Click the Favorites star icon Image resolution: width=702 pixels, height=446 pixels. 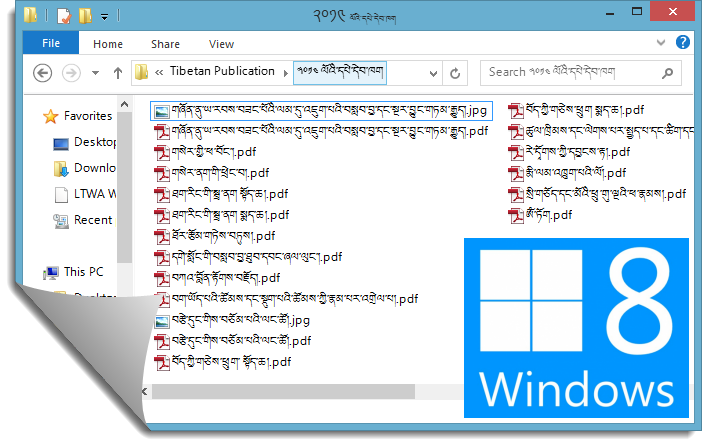pyautogui.click(x=51, y=117)
